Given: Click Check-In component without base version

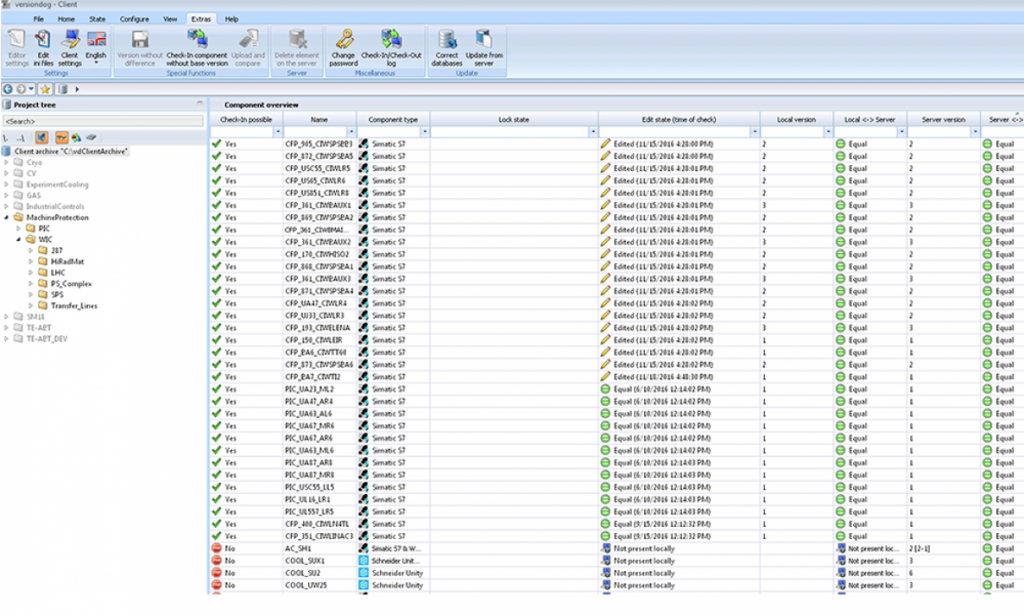Looking at the screenshot, I should click(x=197, y=41).
